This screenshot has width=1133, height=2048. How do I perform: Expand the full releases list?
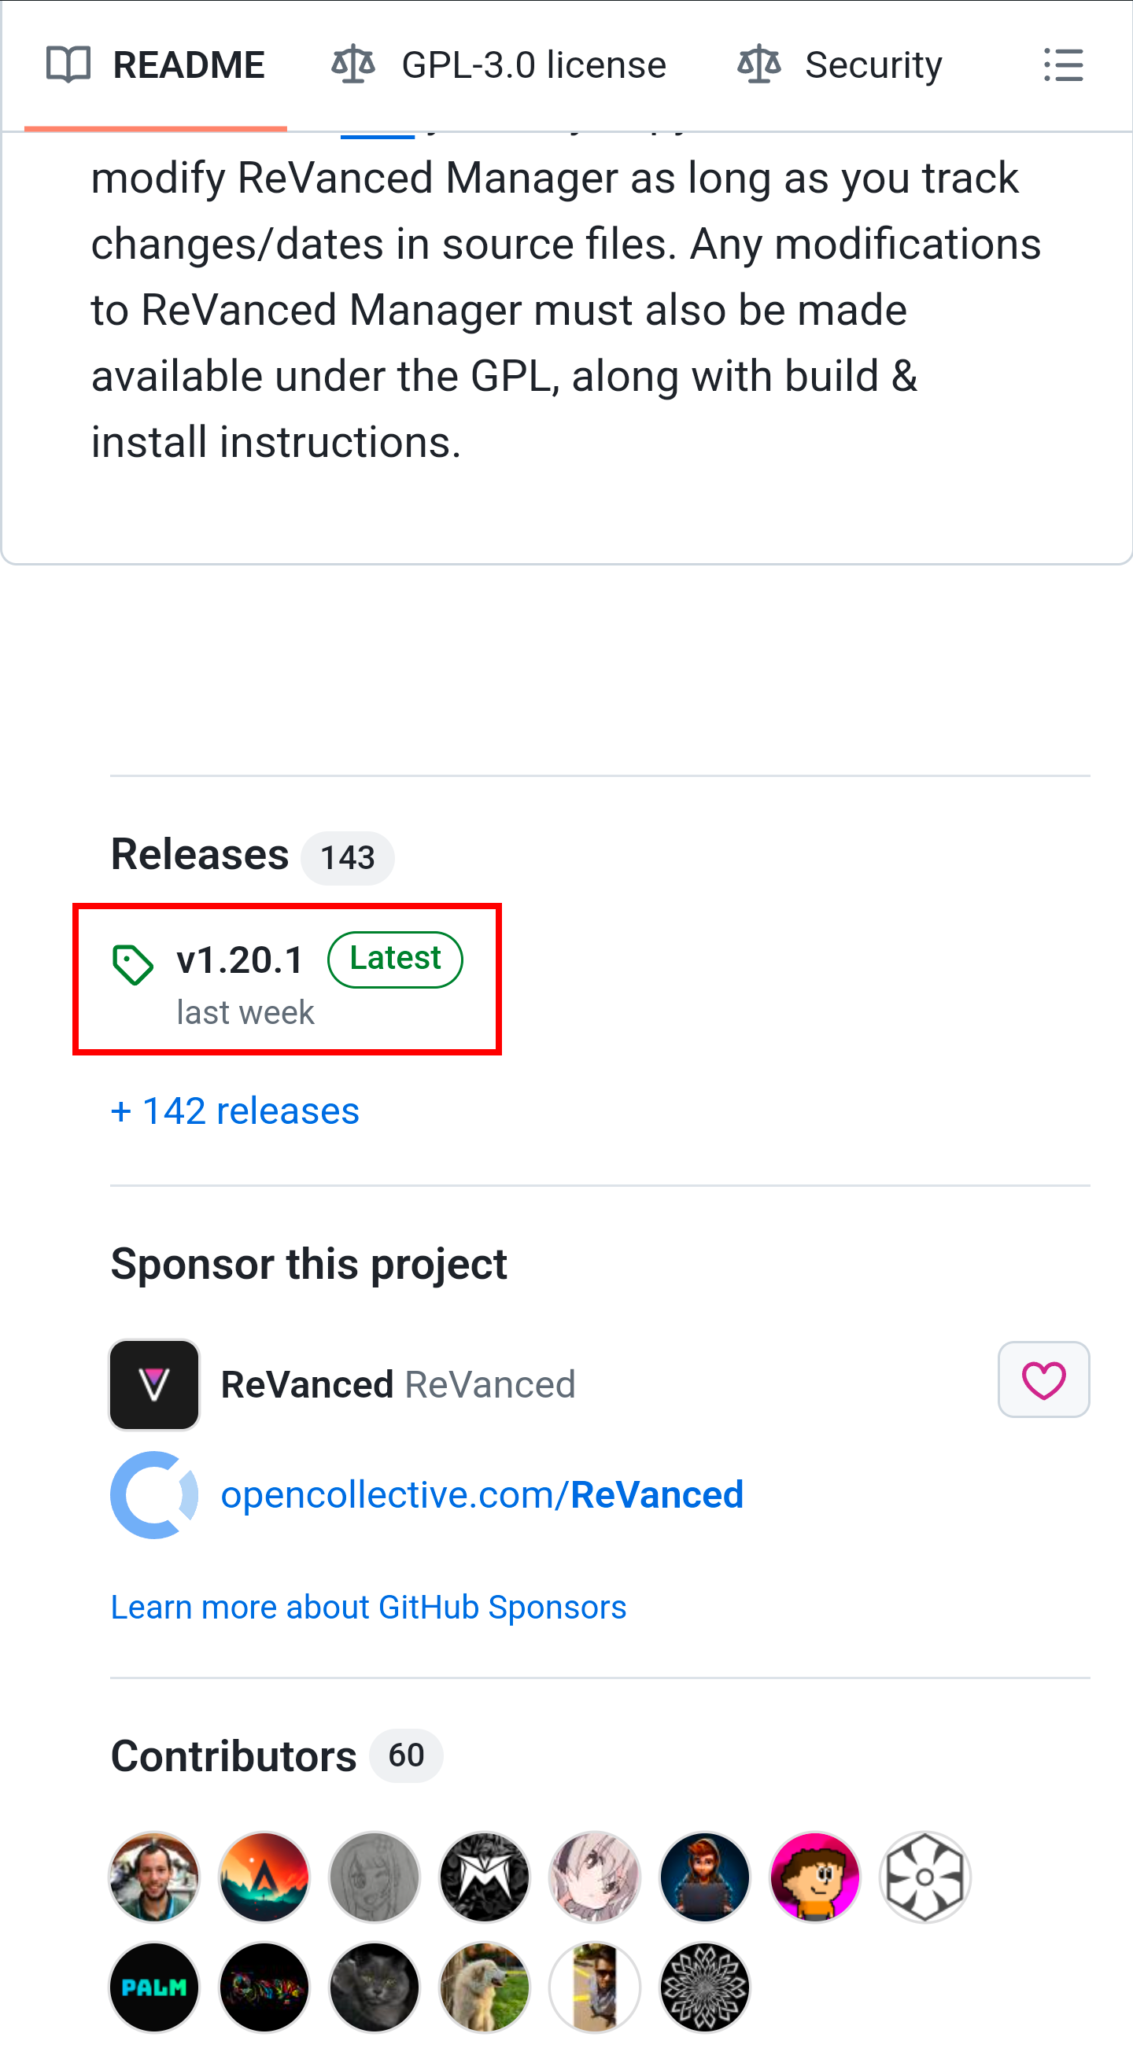[234, 1110]
